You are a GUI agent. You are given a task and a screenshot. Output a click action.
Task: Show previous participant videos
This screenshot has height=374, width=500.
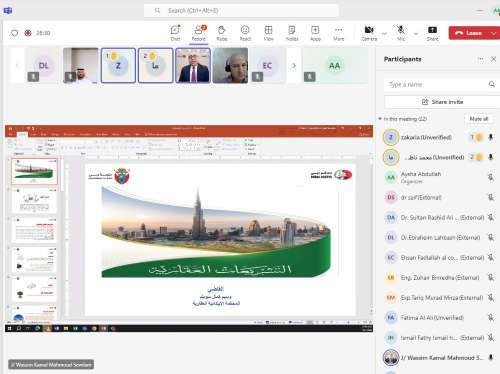(17, 65)
